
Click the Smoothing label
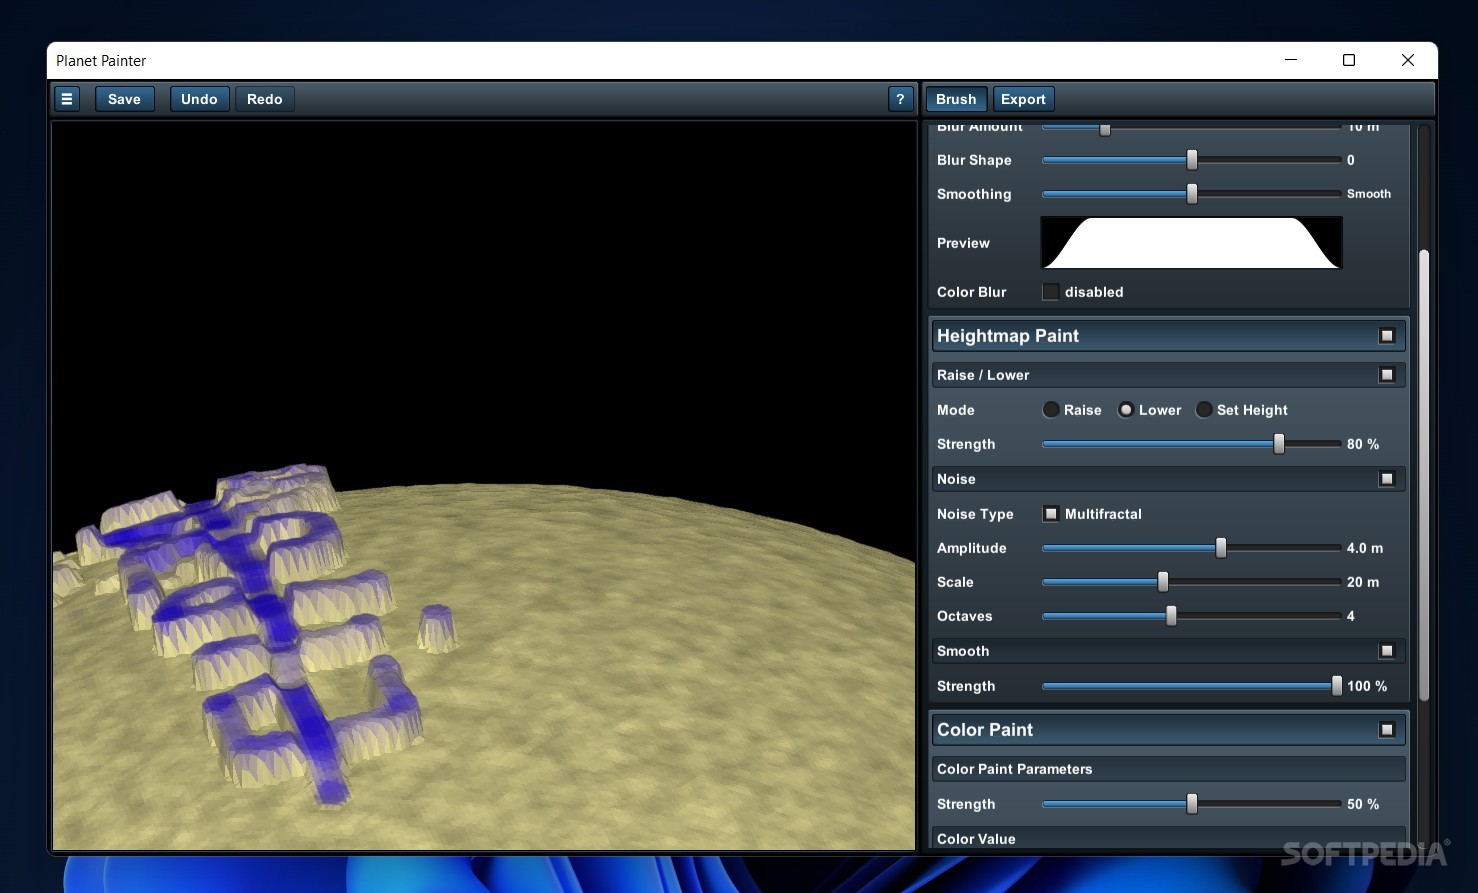[974, 194]
